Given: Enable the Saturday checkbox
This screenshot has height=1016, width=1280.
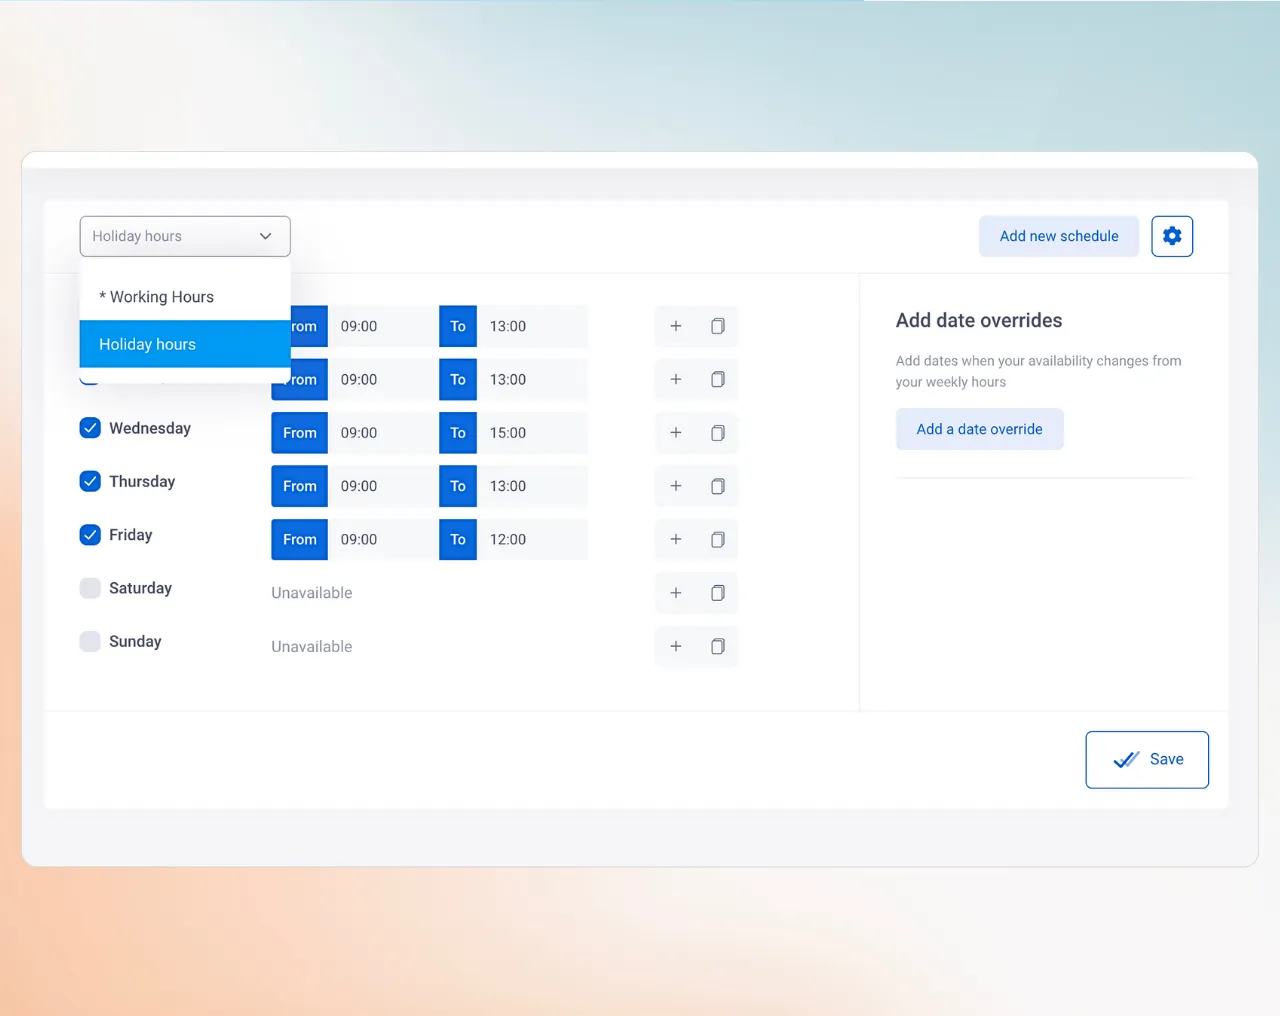Looking at the screenshot, I should [90, 588].
